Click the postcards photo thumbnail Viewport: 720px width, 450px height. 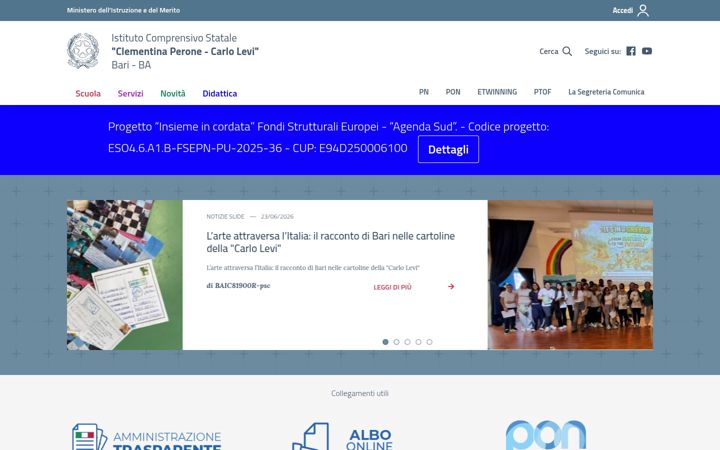[x=124, y=275]
